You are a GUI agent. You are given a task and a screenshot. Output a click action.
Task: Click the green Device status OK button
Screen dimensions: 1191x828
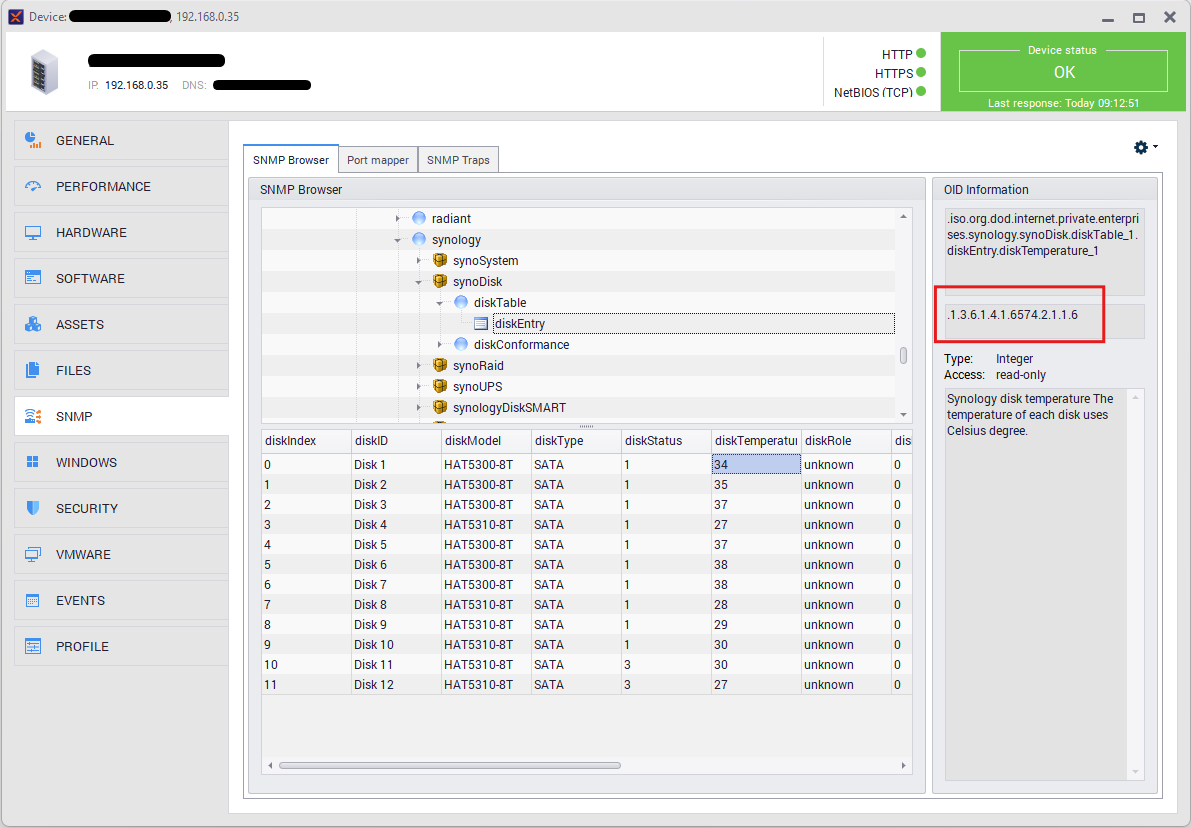[x=1063, y=72]
